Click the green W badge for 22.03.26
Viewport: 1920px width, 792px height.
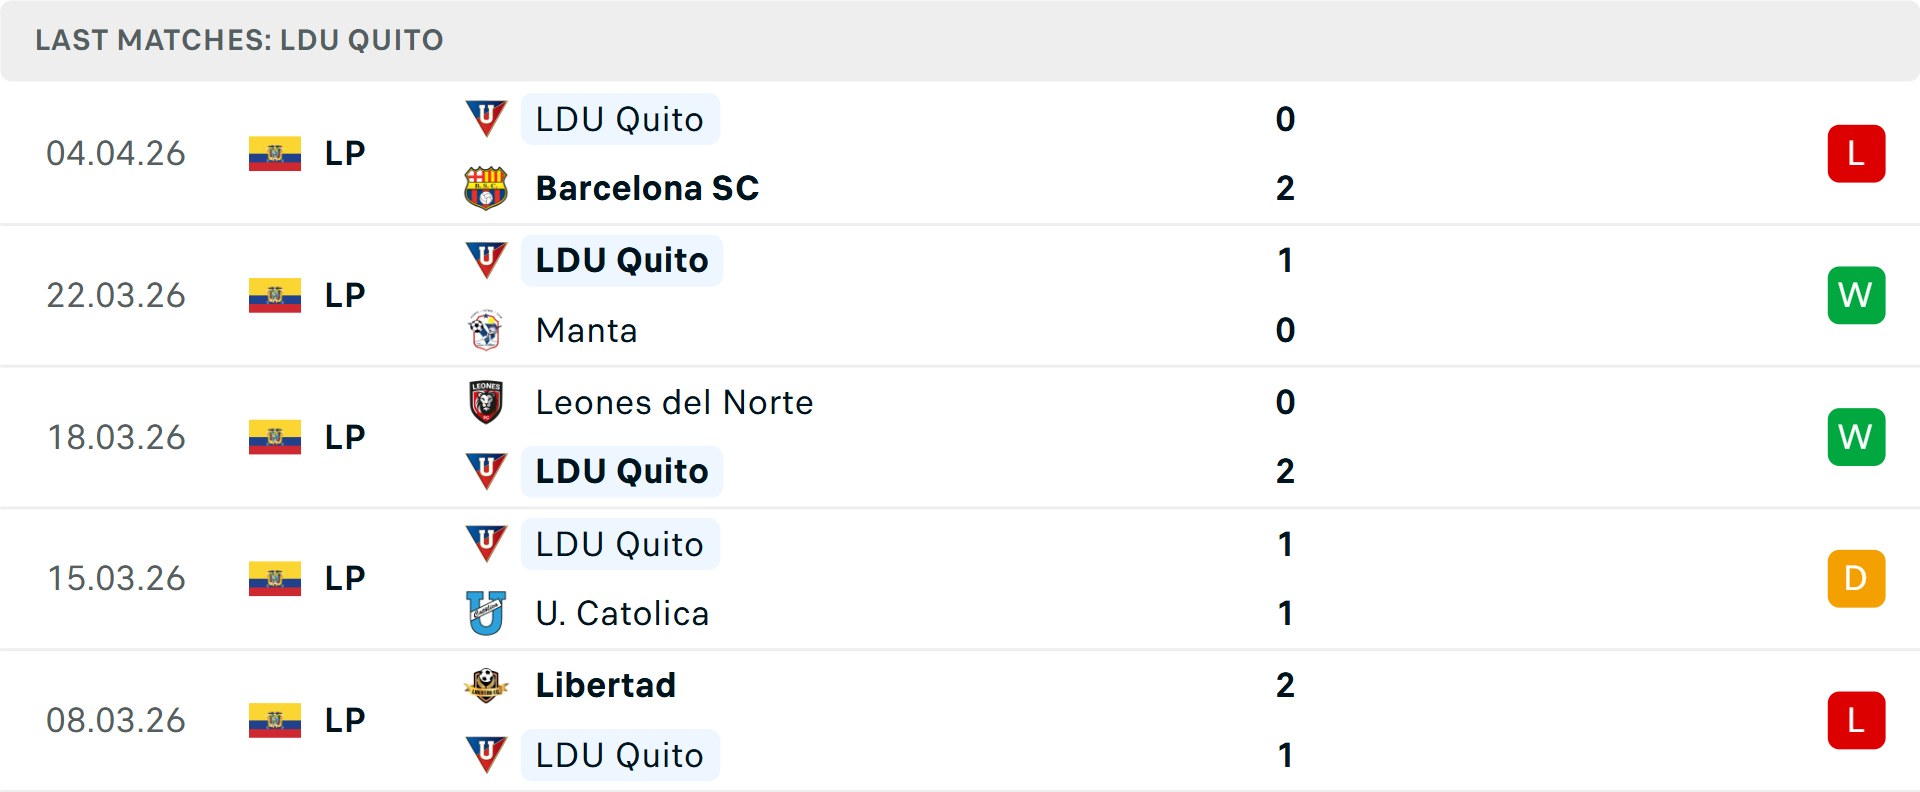[1856, 295]
